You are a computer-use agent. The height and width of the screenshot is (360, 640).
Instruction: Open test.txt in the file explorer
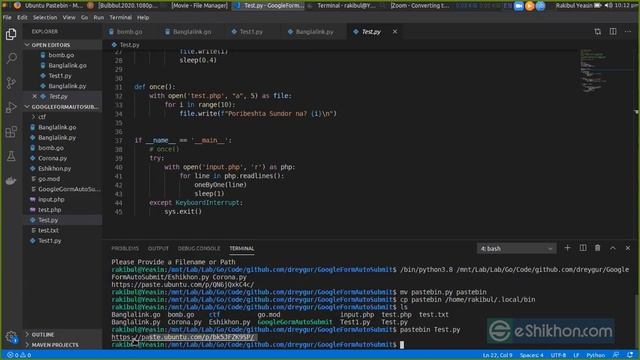click(x=48, y=231)
